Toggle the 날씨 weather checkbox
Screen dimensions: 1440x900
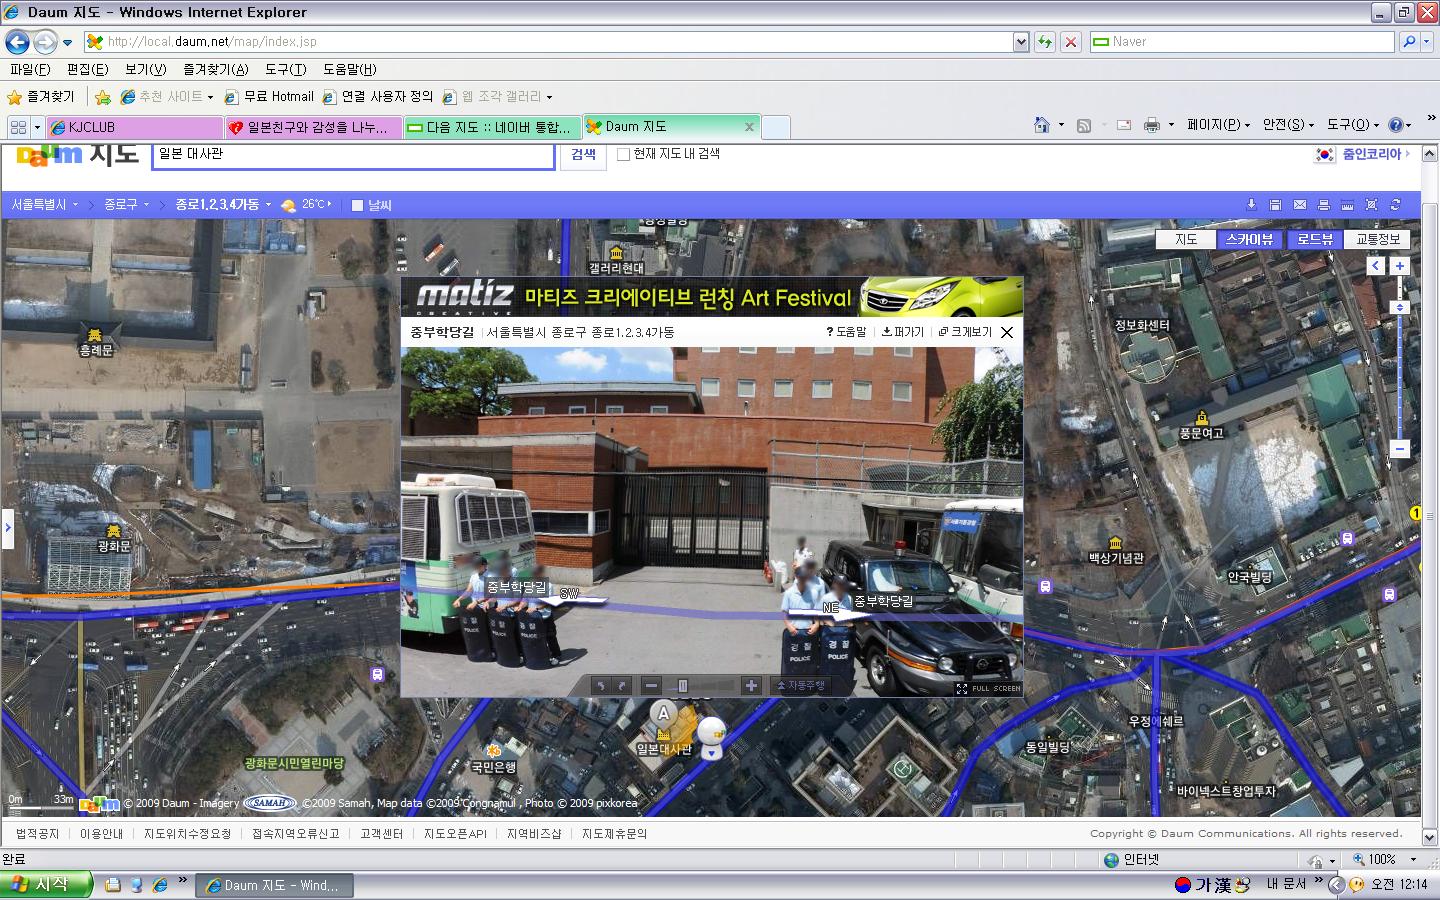(x=357, y=205)
